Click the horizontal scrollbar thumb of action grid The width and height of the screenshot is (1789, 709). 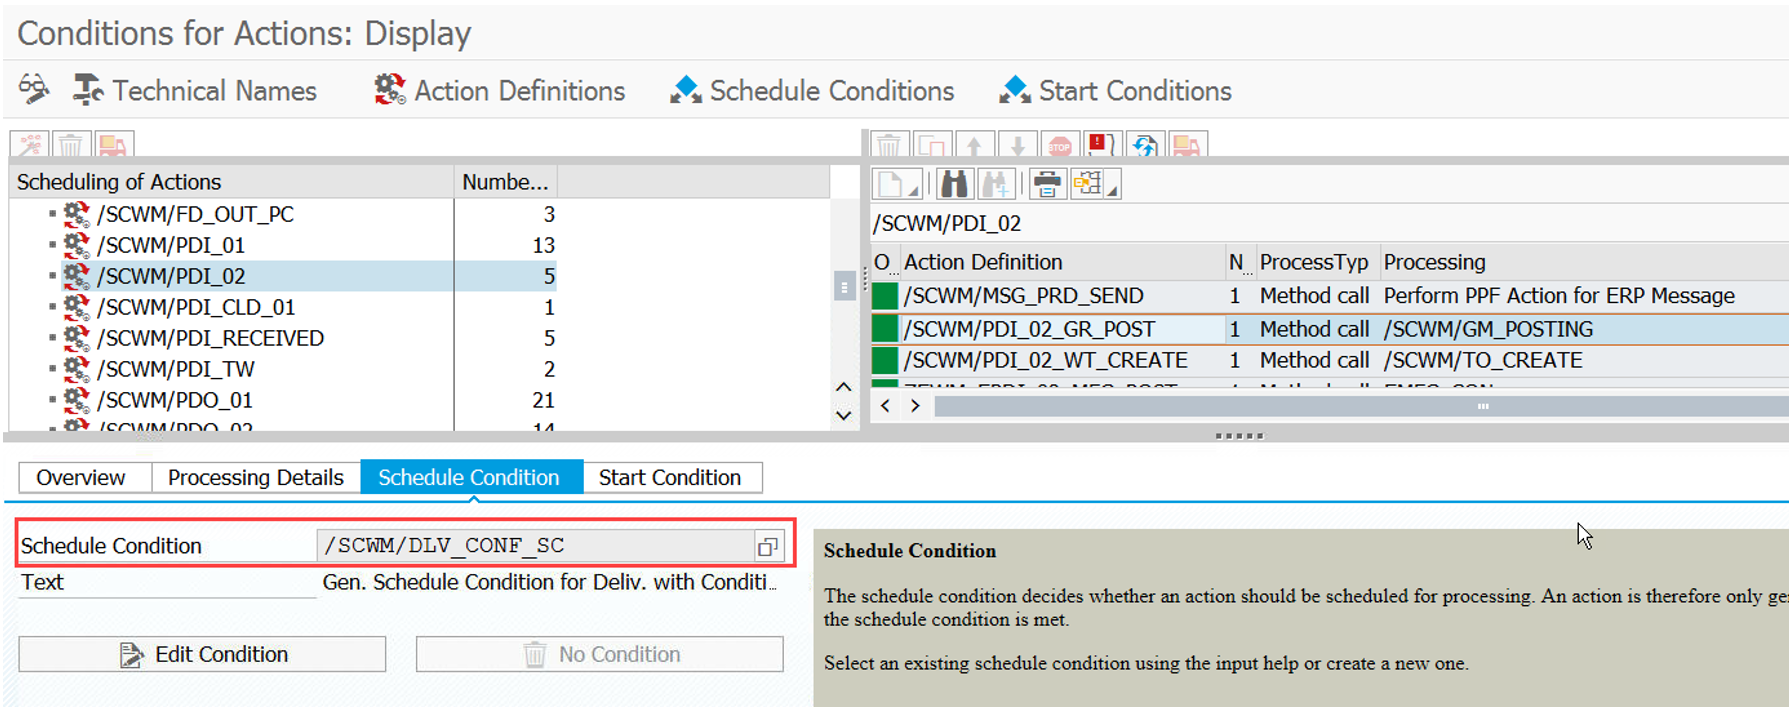1361,406
